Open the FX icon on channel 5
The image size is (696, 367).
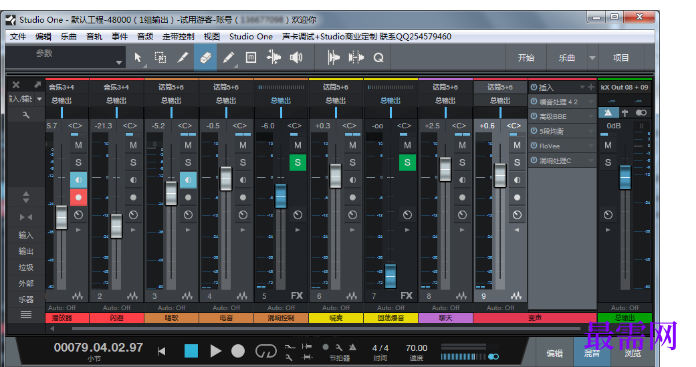[297, 296]
